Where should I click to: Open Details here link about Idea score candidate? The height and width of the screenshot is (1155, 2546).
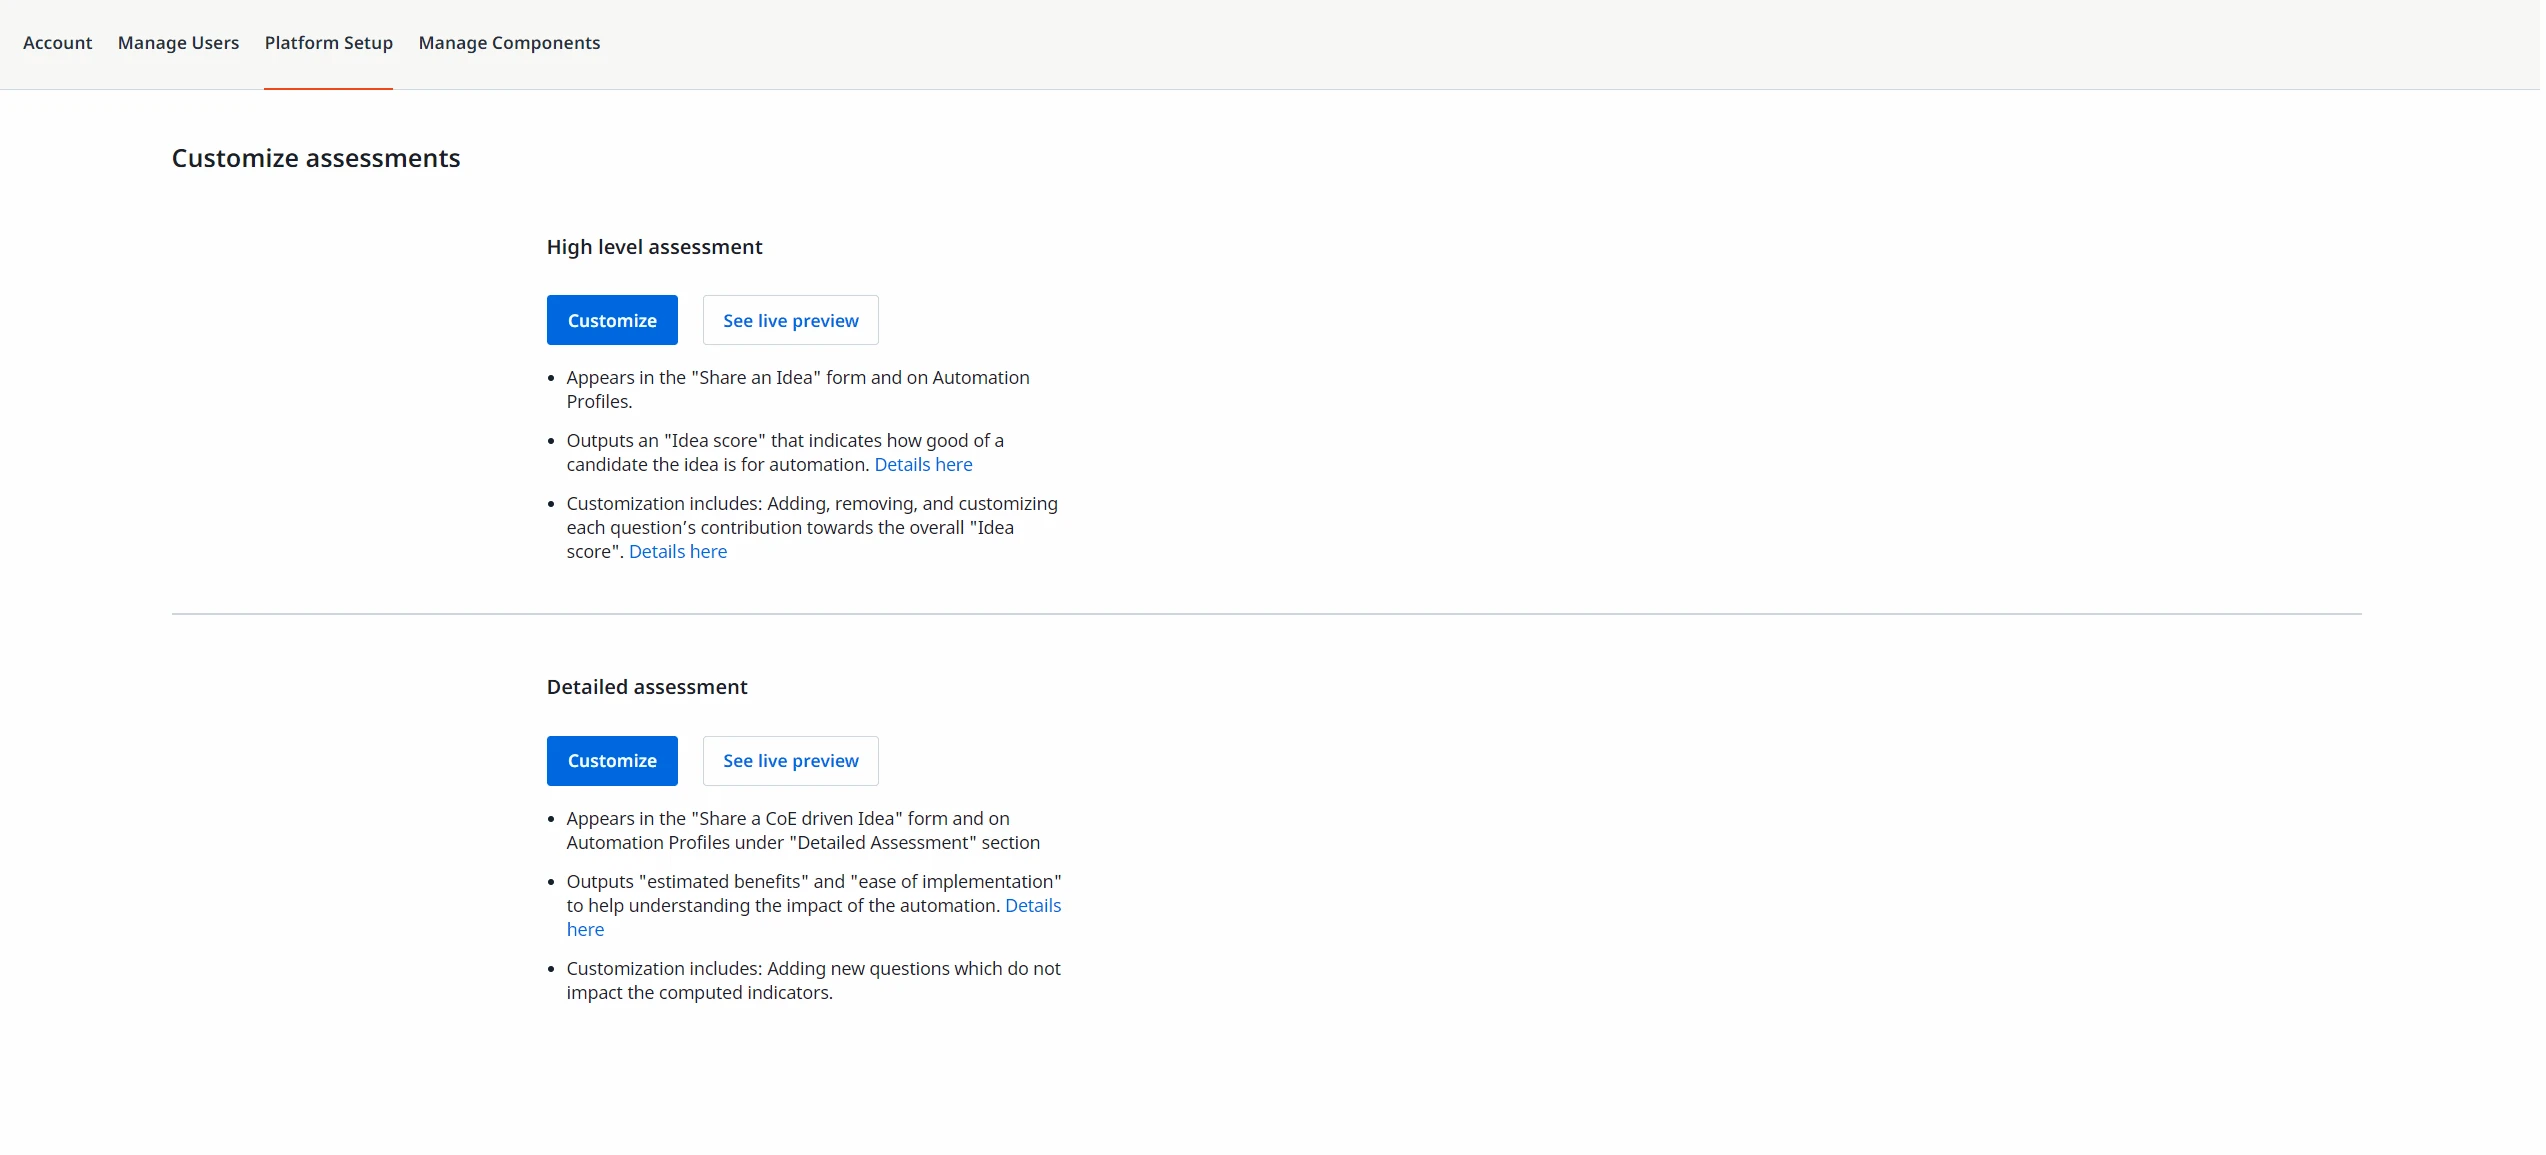923,465
